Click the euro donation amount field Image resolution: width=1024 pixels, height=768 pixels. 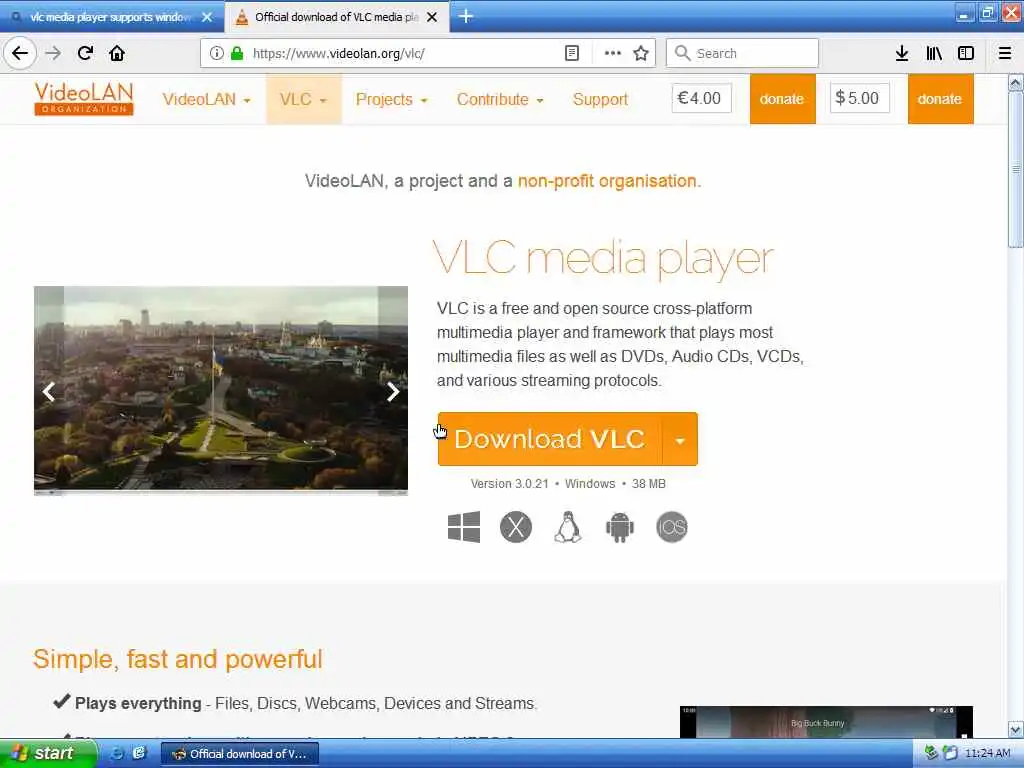pyautogui.click(x=701, y=98)
